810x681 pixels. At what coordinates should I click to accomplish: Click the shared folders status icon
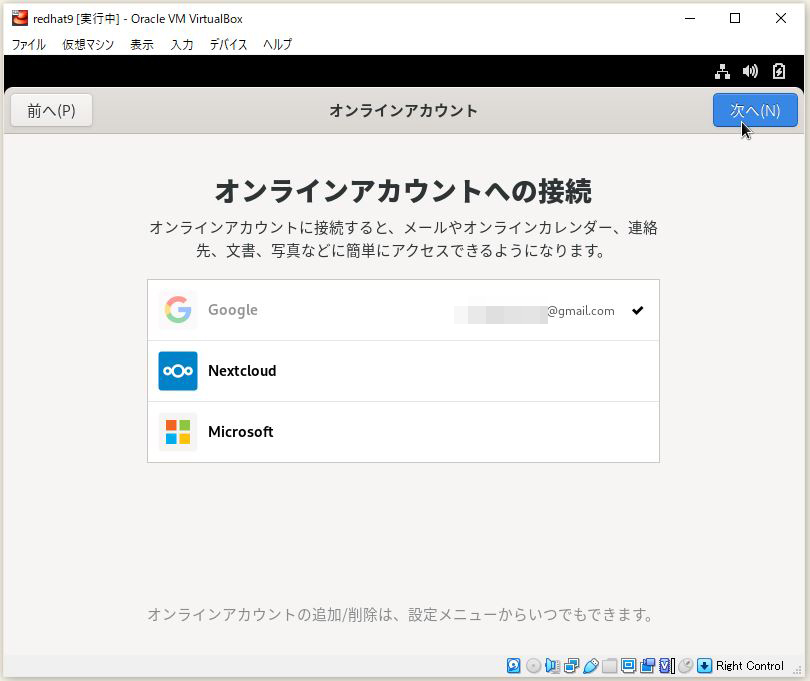click(x=610, y=665)
